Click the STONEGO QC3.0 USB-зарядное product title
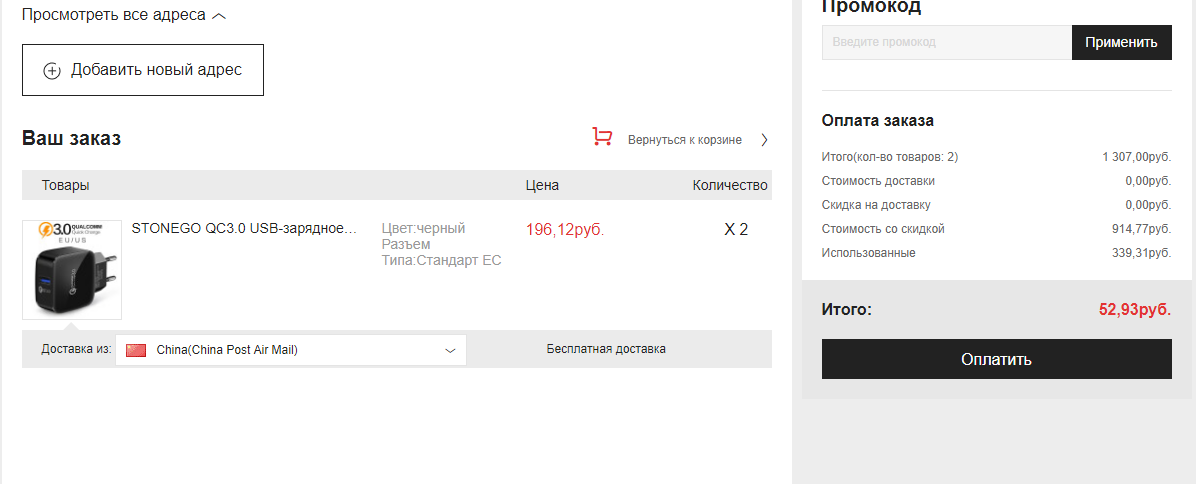The width and height of the screenshot is (1196, 484). click(x=244, y=228)
